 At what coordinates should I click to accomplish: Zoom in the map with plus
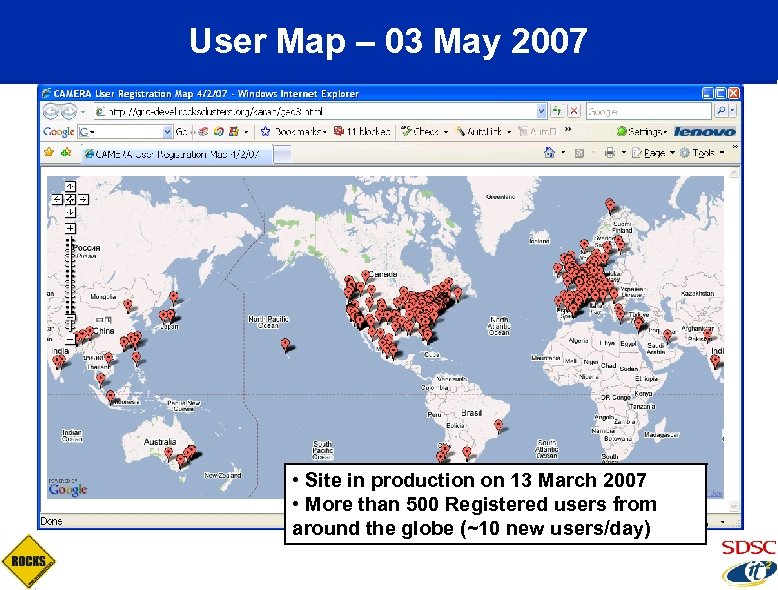(x=70, y=228)
